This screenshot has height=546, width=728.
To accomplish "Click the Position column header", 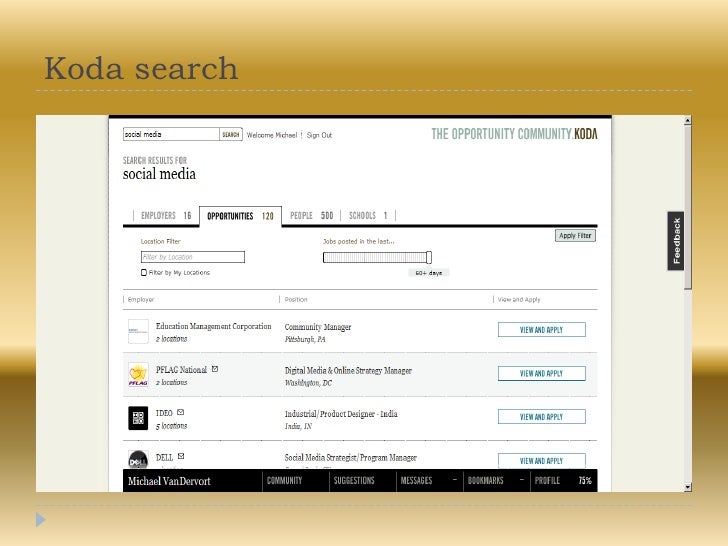I will point(296,299).
